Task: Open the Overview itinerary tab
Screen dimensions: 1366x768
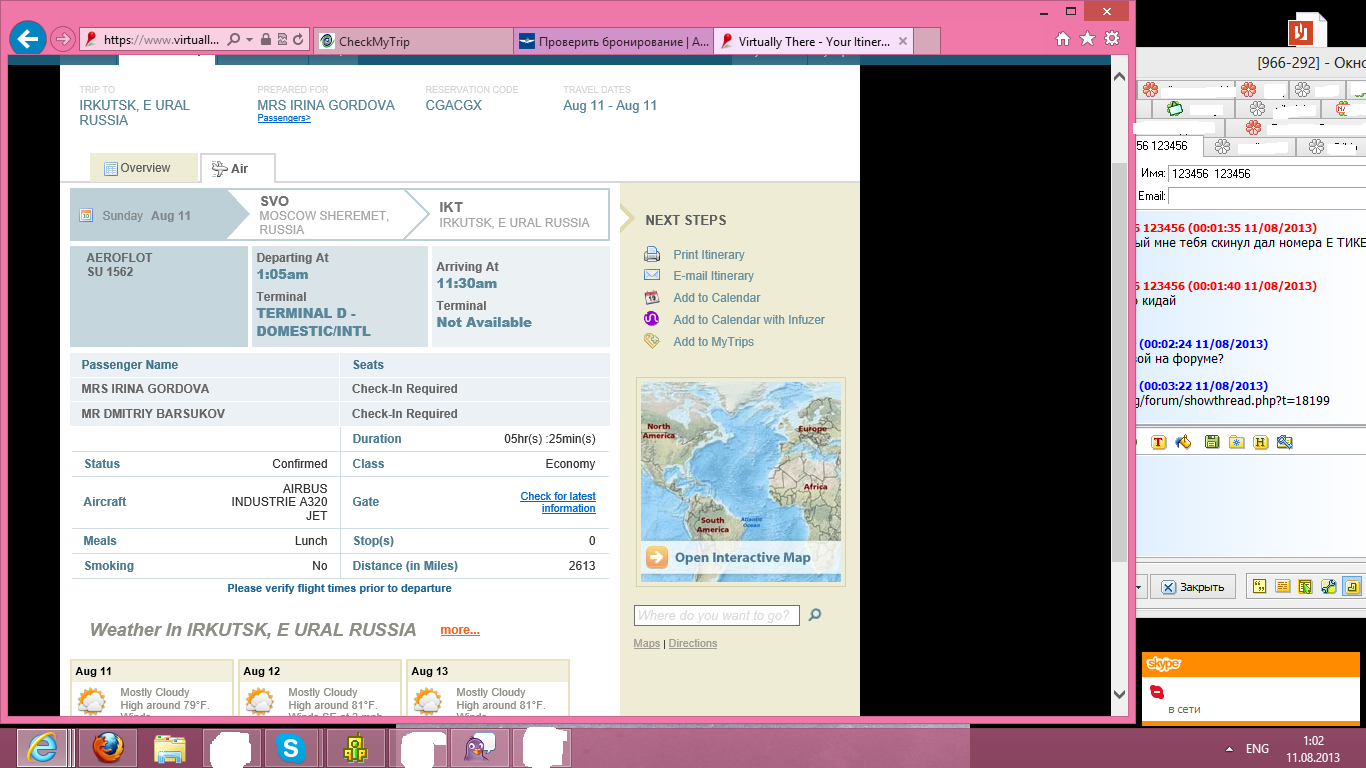Action: 144,168
